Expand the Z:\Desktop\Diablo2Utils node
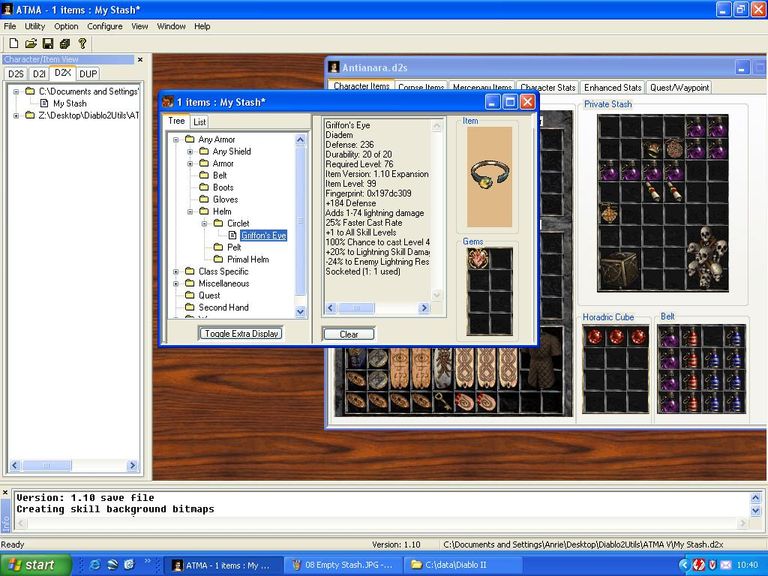Screen dimensions: 768x576 [16, 116]
